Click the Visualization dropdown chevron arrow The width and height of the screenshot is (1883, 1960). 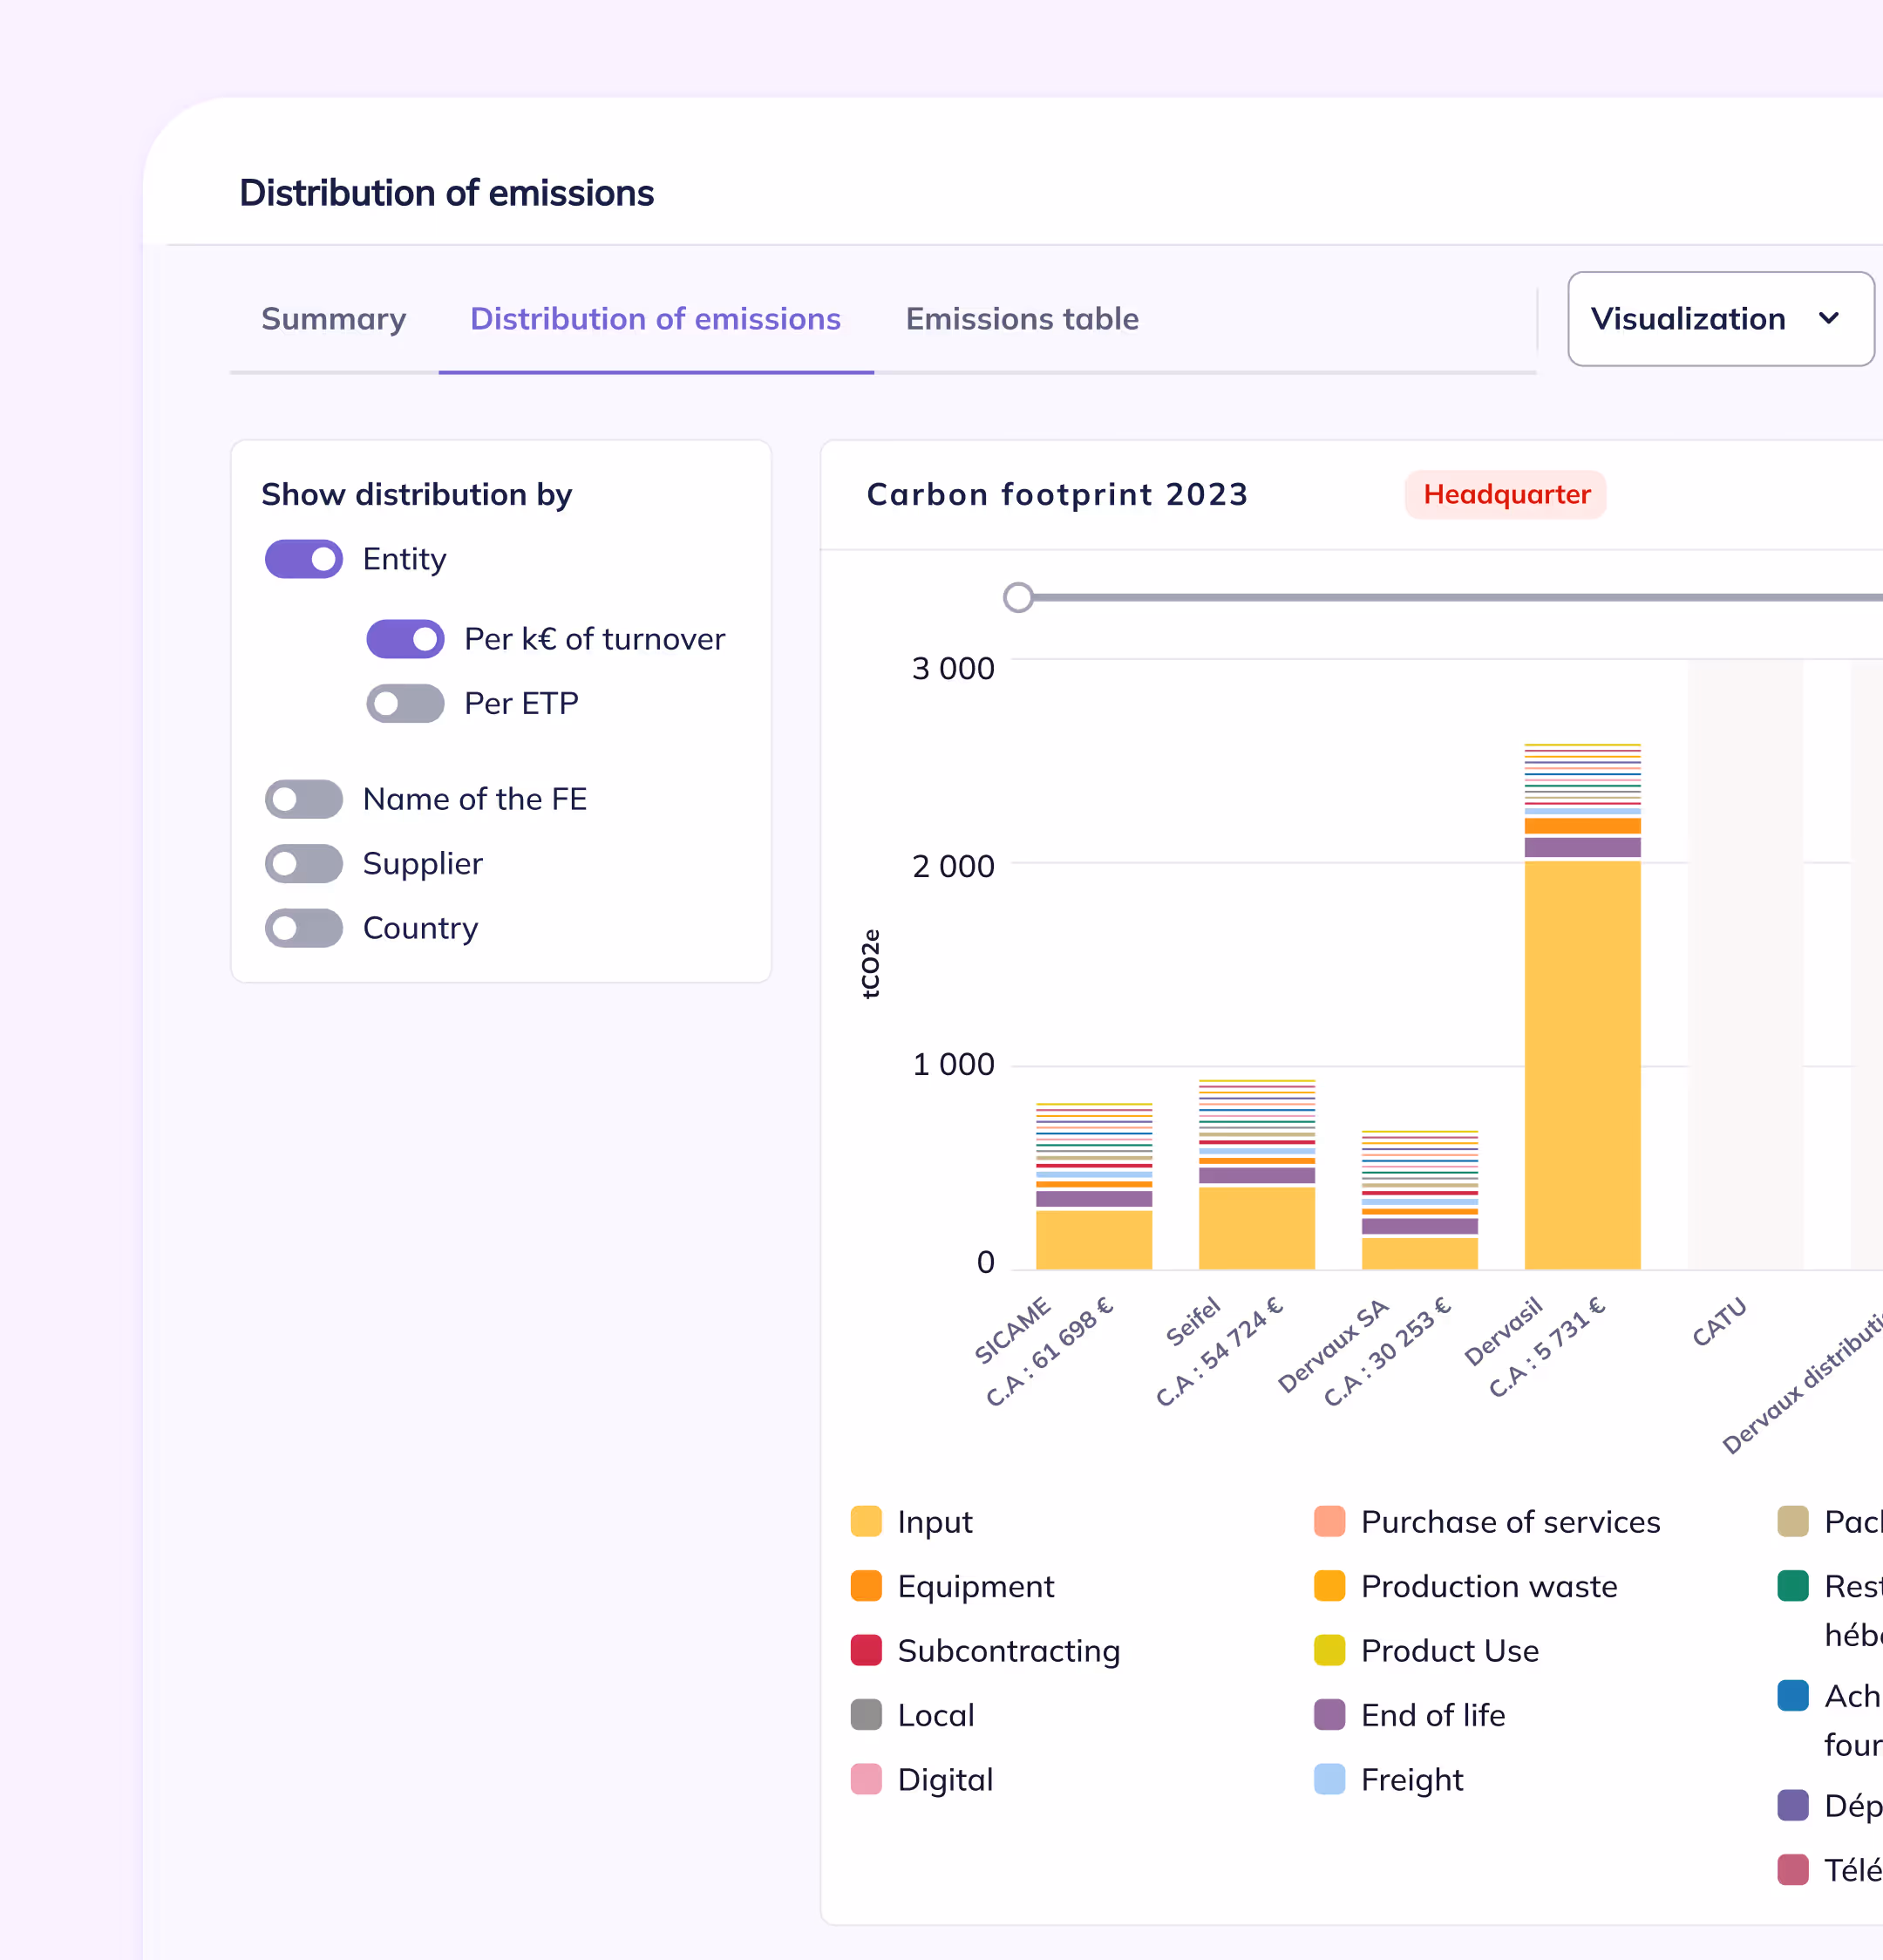click(1829, 319)
